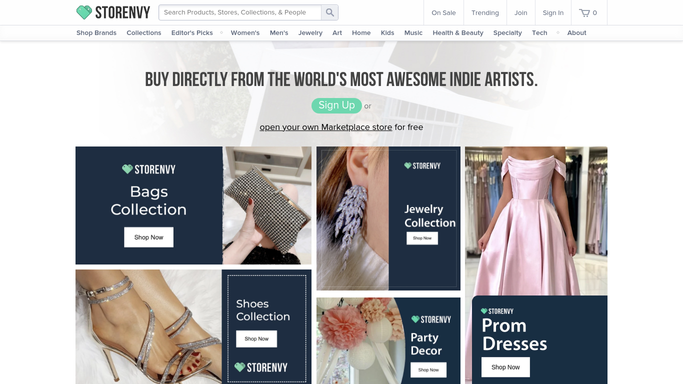683x384 pixels.
Task: Open the Collections menu item
Action: (x=144, y=33)
